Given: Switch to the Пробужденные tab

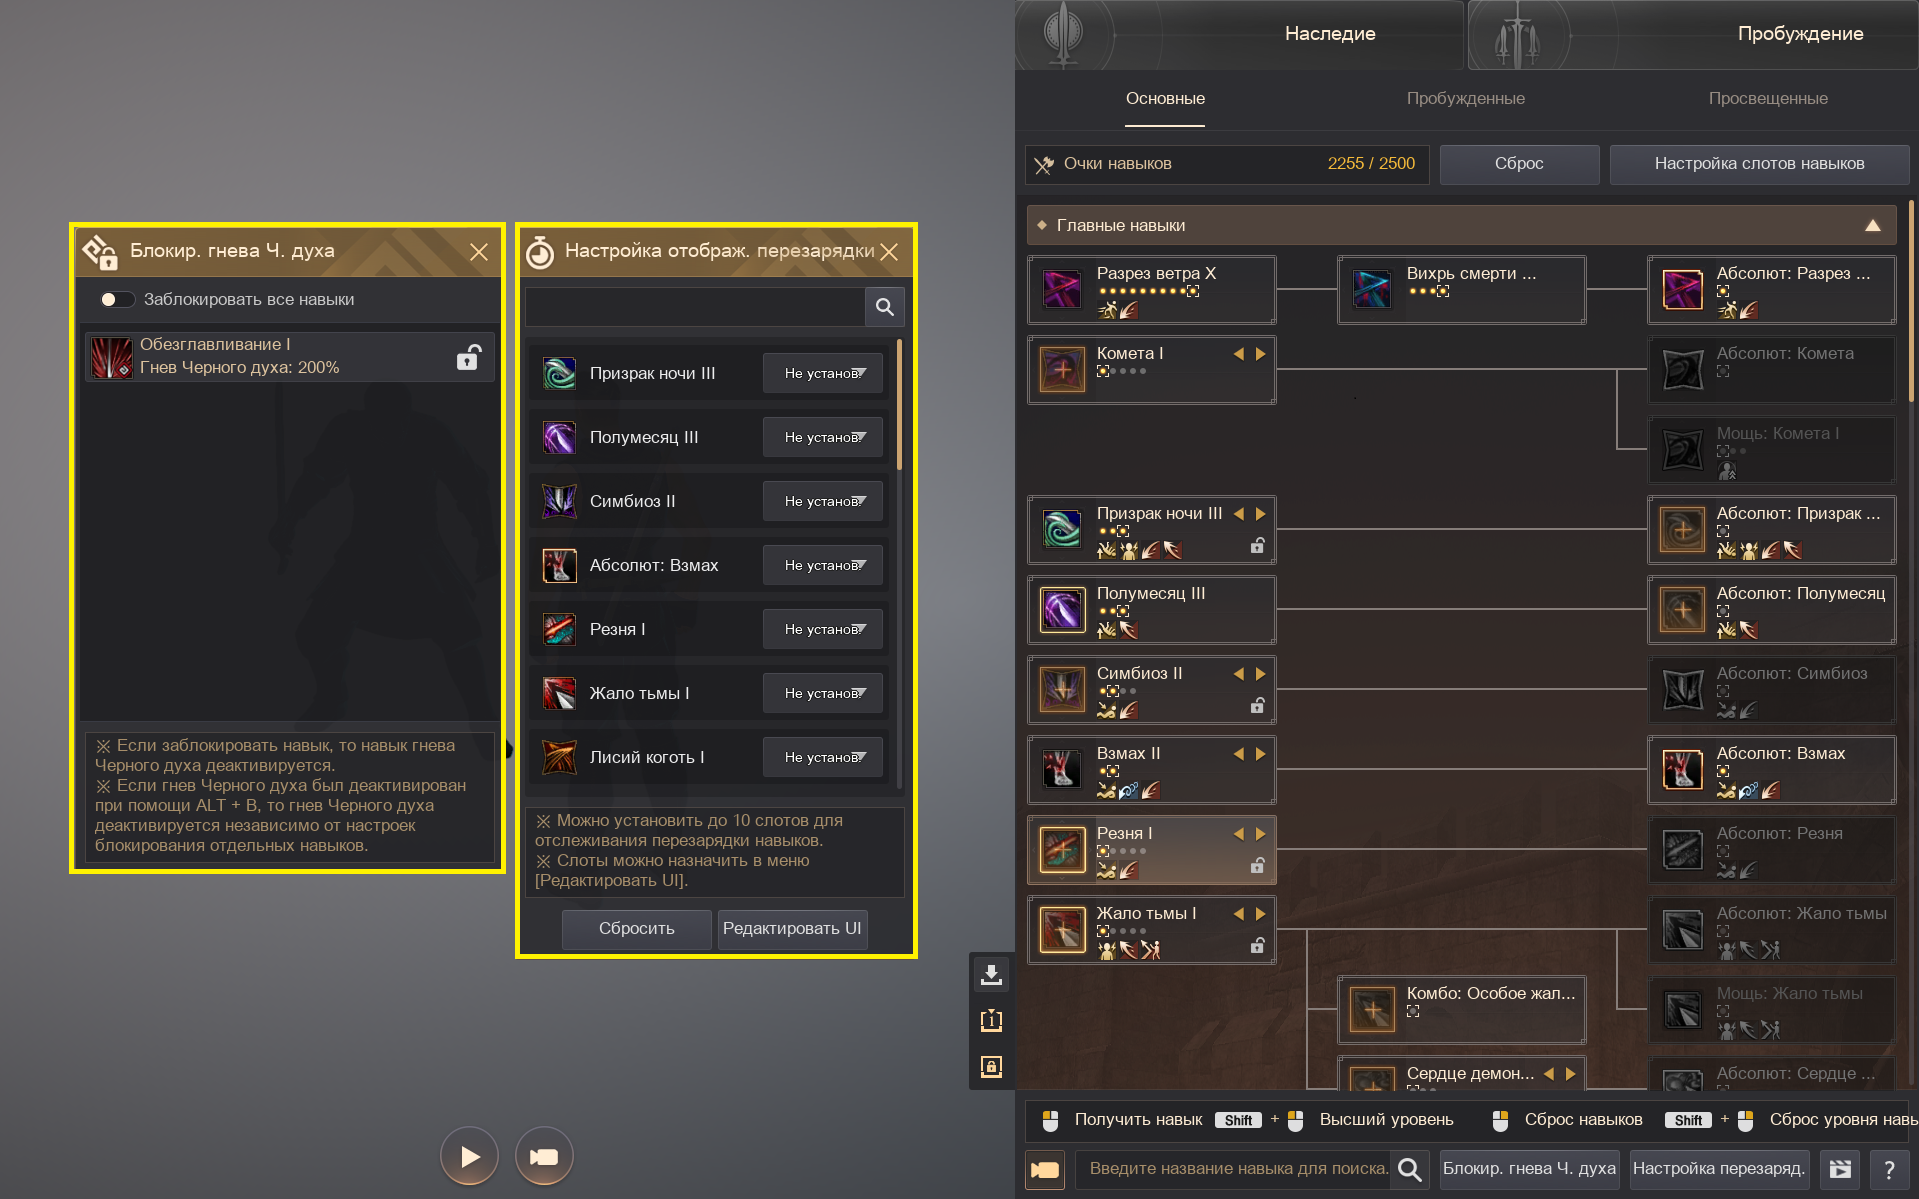Looking at the screenshot, I should click(1465, 99).
